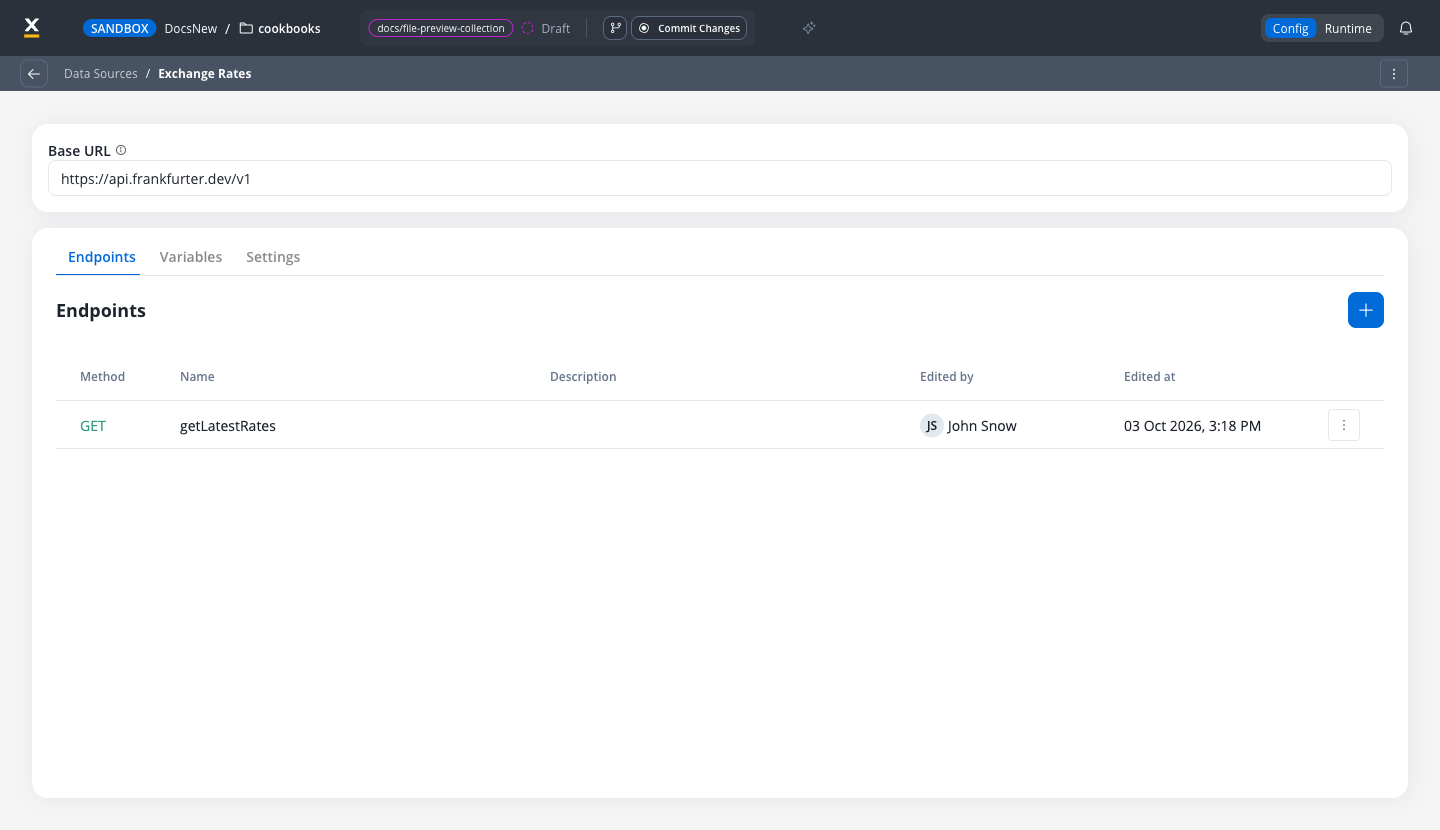Click the Draft status indicator
Image resolution: width=1440 pixels, height=830 pixels.
pyautogui.click(x=546, y=28)
